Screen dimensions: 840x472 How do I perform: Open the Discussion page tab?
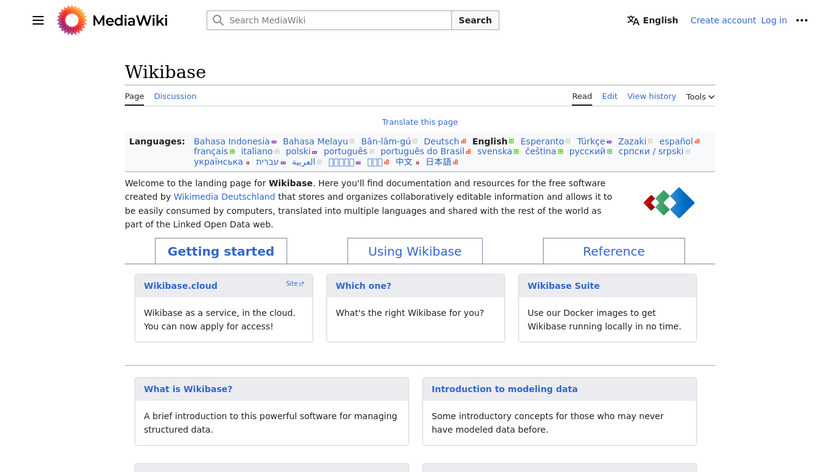click(x=175, y=96)
